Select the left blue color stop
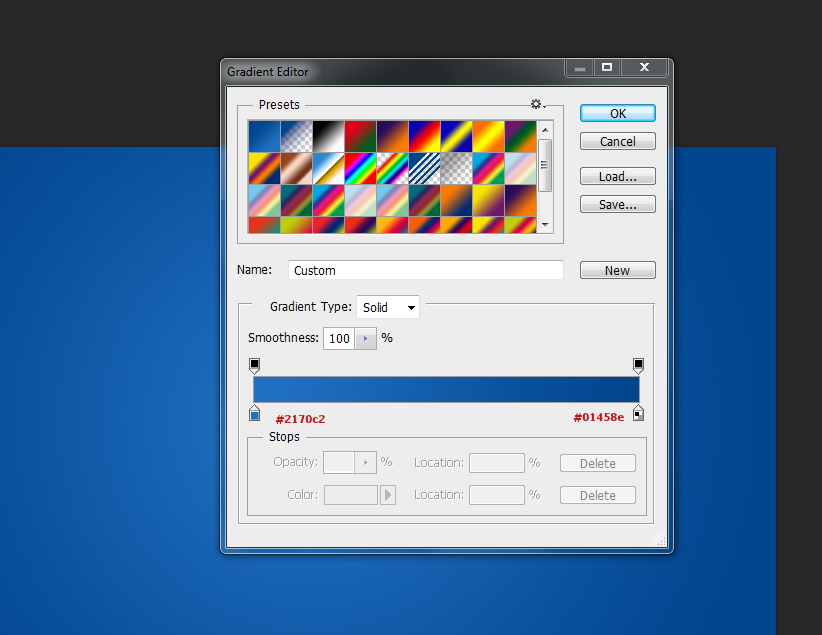Viewport: 822px width, 635px height. 254,413
